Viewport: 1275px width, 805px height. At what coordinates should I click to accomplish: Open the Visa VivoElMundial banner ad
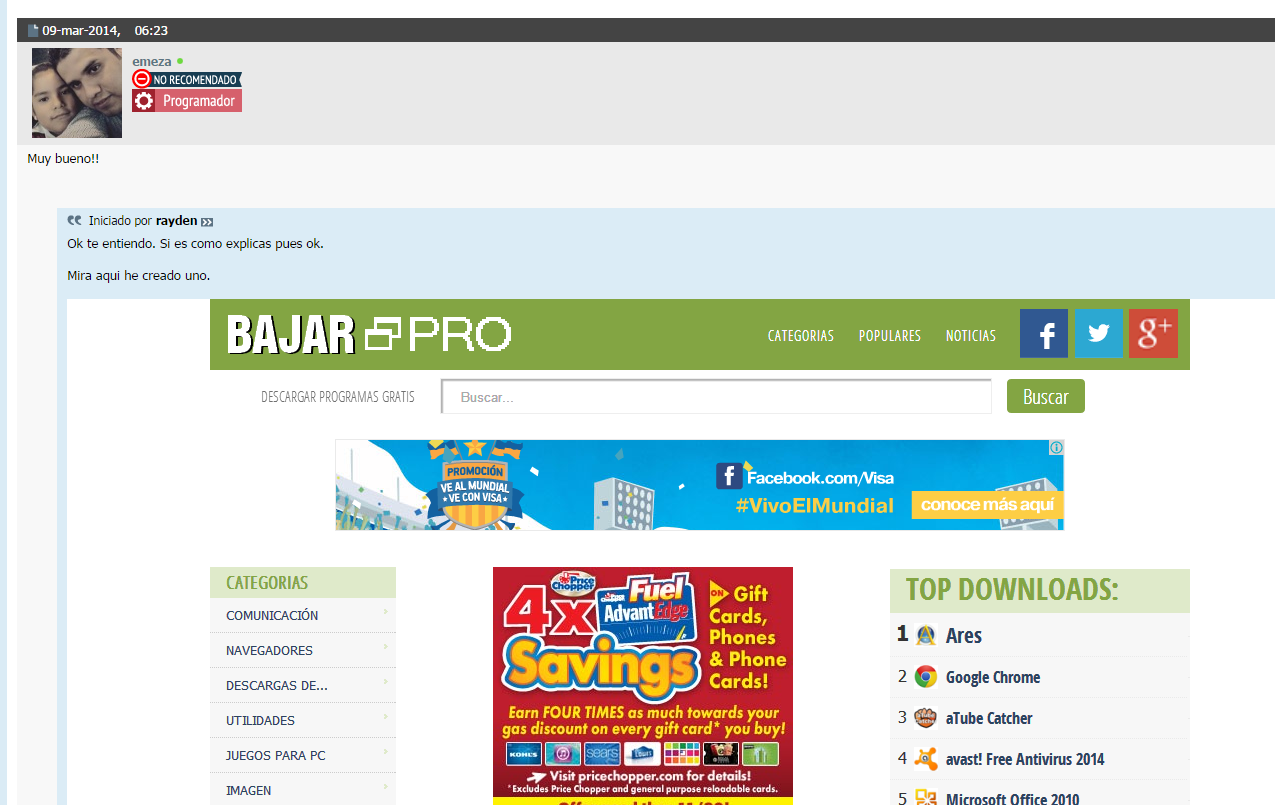click(700, 485)
